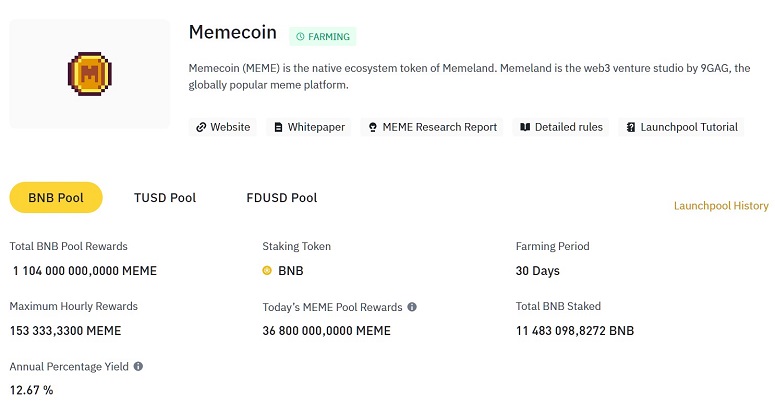
Task: Open the Launchpool Tutorial
Action: (681, 127)
